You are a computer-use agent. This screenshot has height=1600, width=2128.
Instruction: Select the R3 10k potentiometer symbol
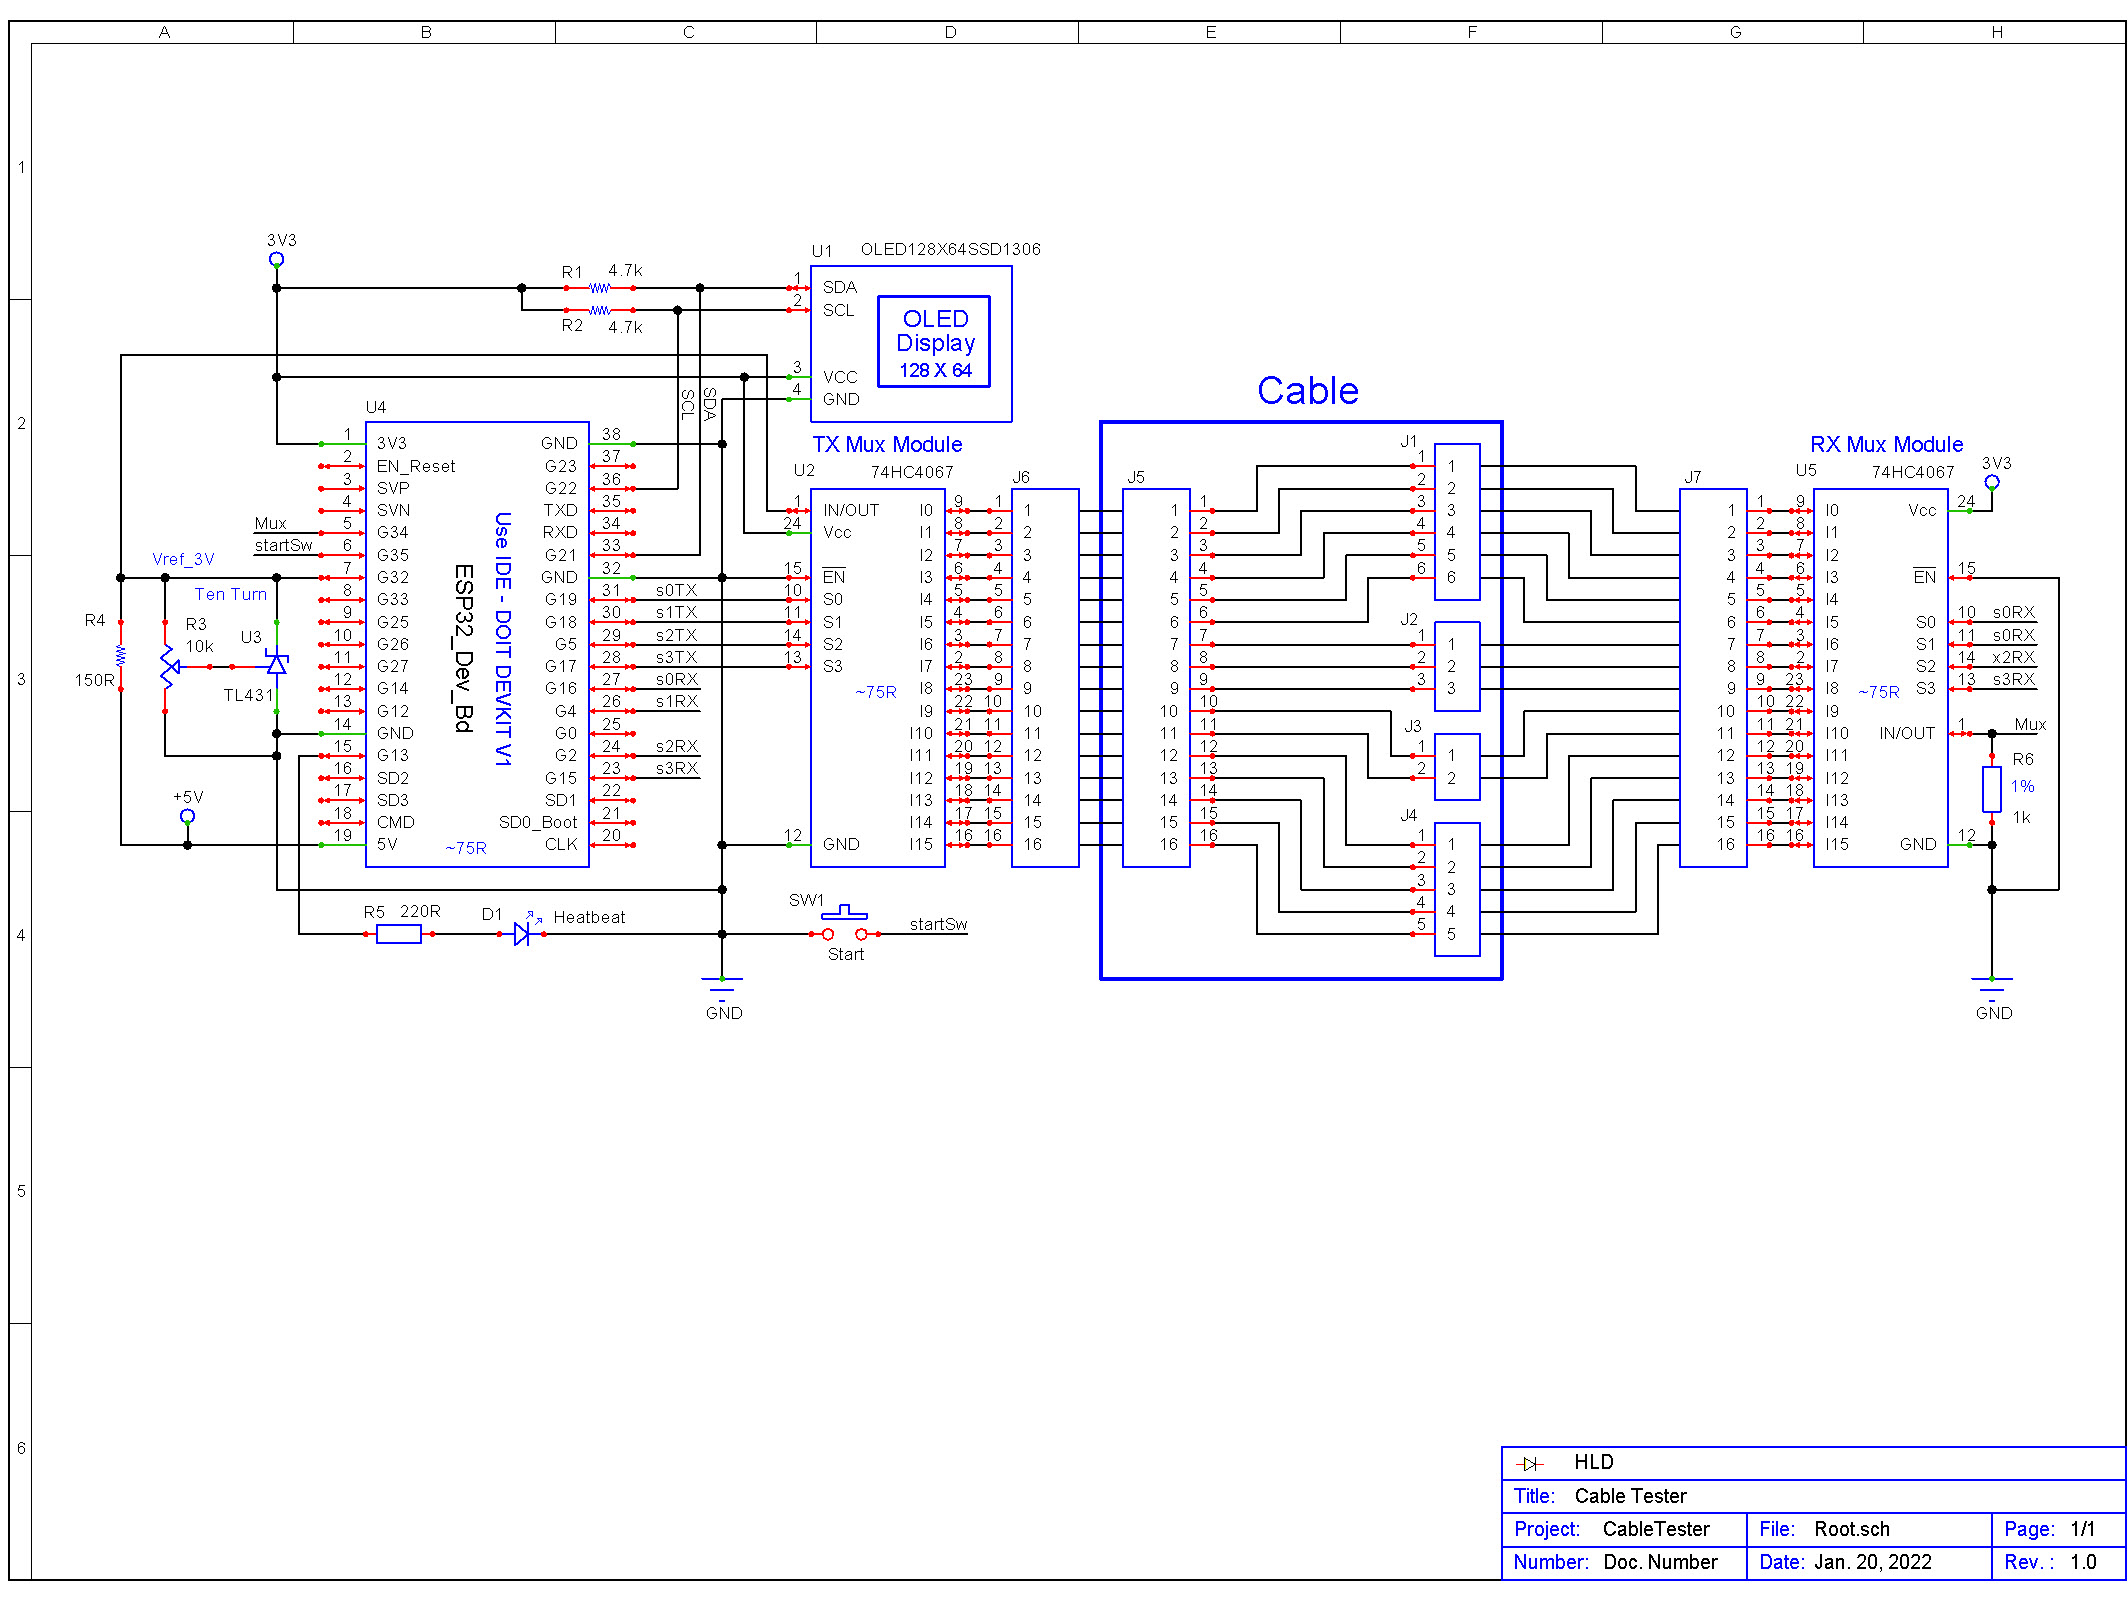(169, 666)
